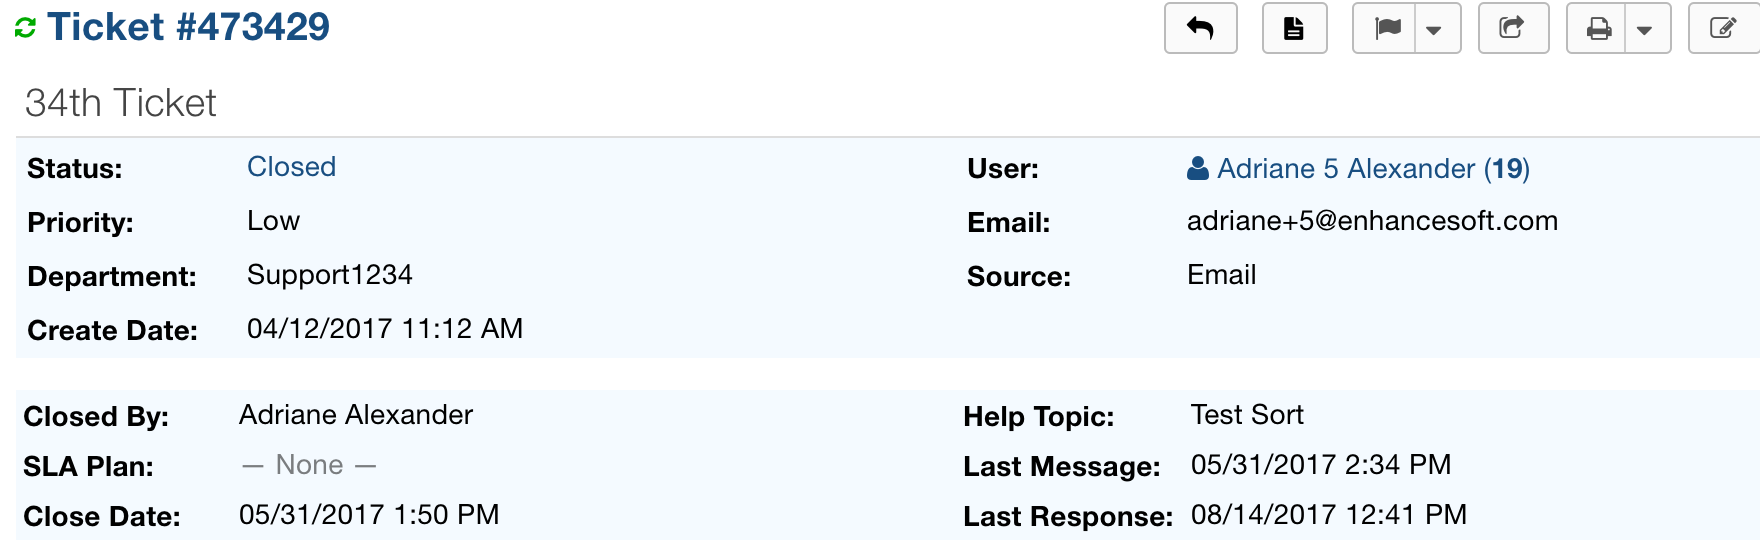This screenshot has width=1760, height=548.
Task: Click the Support1234 department value
Action: click(x=329, y=275)
